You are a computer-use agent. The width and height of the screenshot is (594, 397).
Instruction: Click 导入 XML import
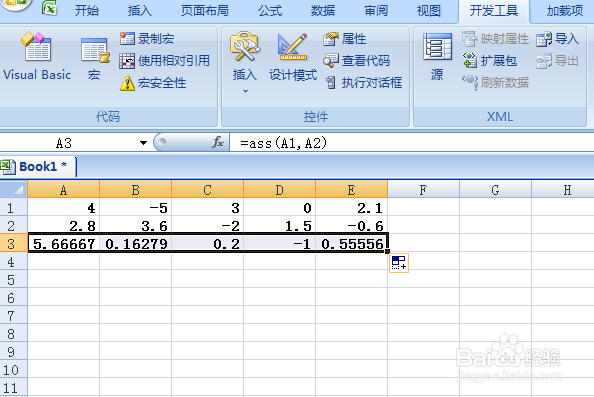(558, 39)
